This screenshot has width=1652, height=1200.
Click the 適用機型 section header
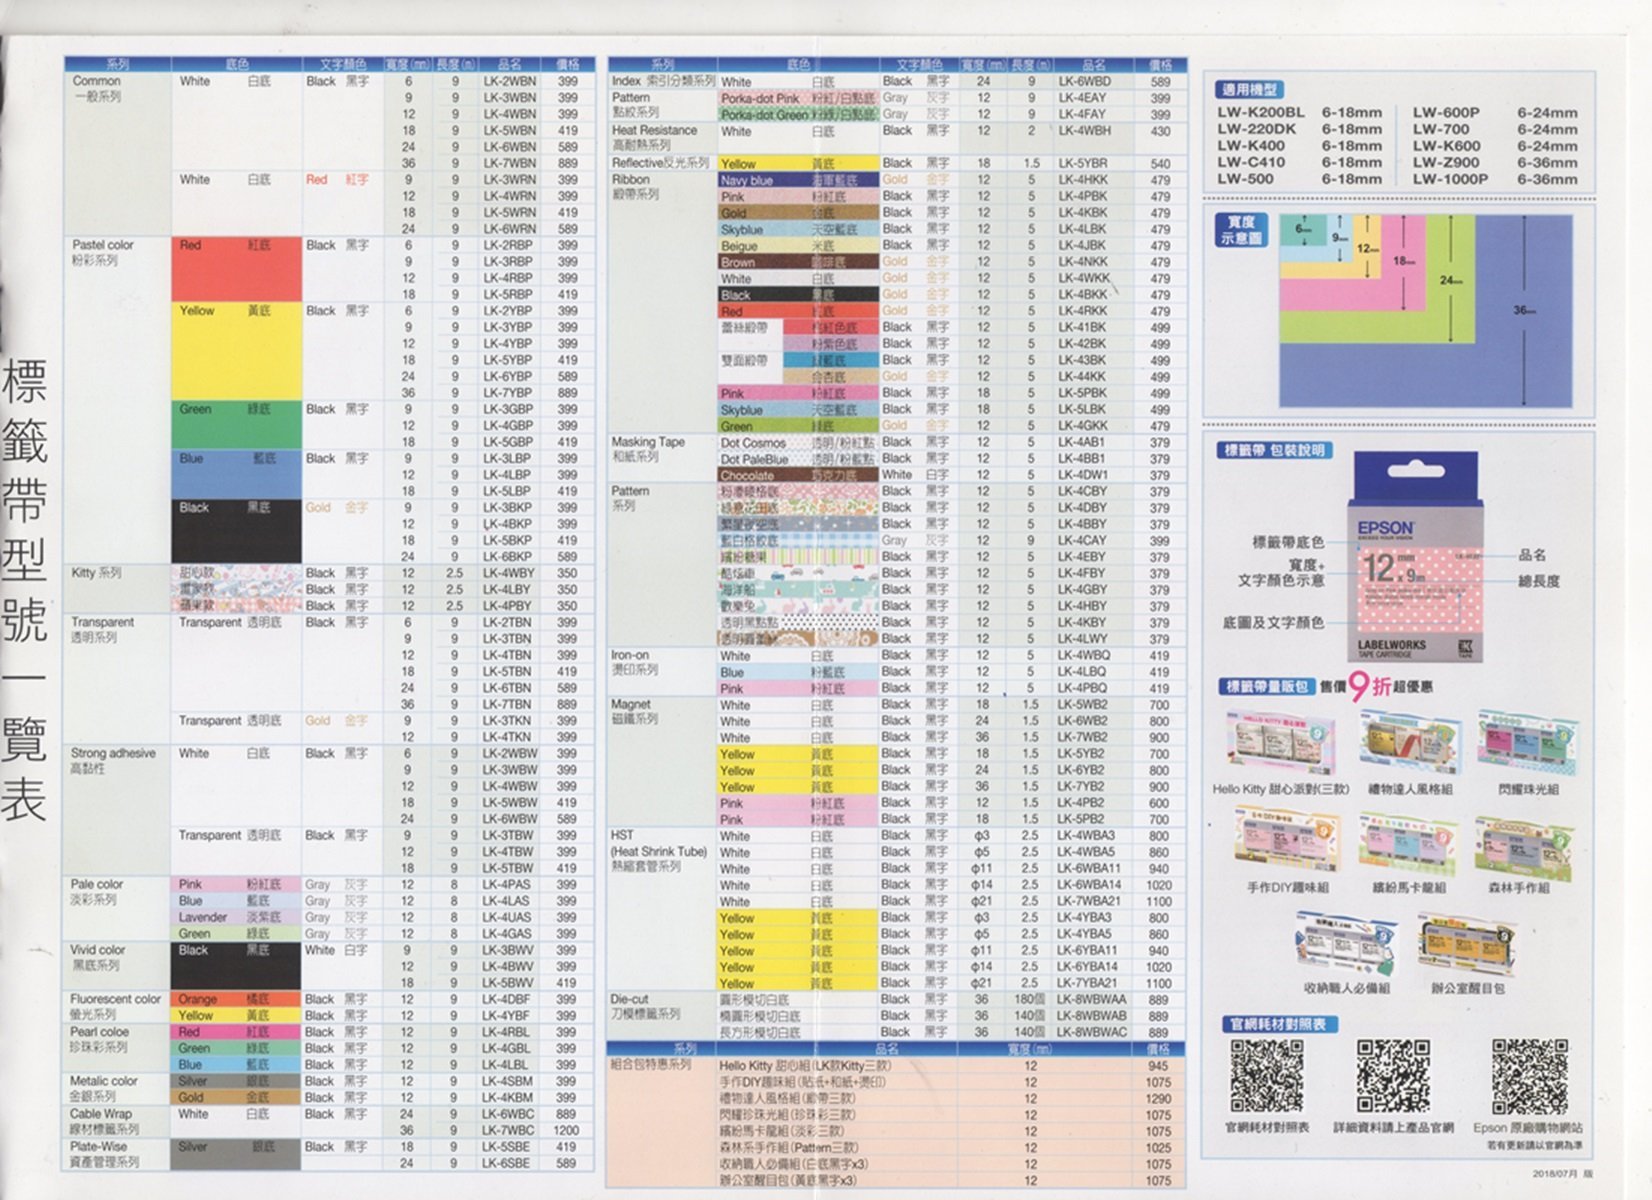click(x=1250, y=89)
